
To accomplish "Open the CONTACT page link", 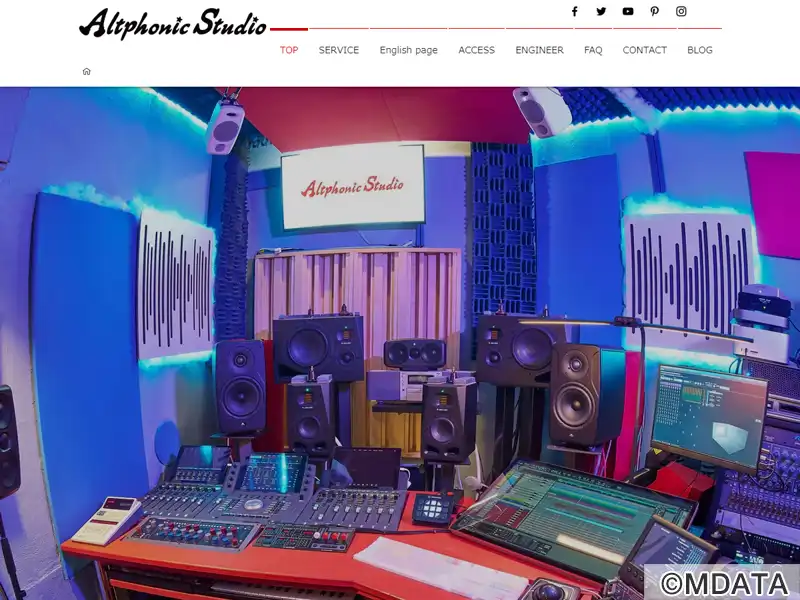I will (644, 50).
